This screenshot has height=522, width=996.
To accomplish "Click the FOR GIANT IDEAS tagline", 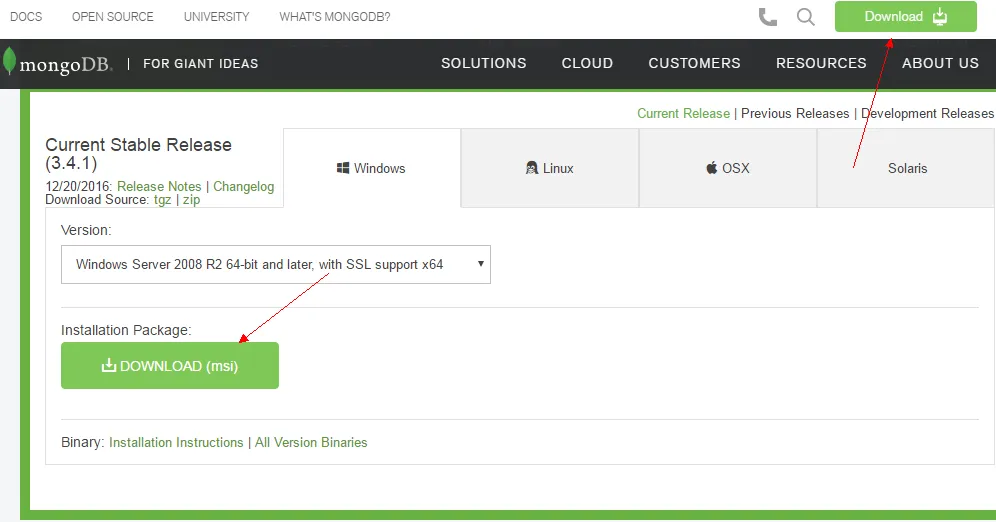I will click(x=201, y=64).
